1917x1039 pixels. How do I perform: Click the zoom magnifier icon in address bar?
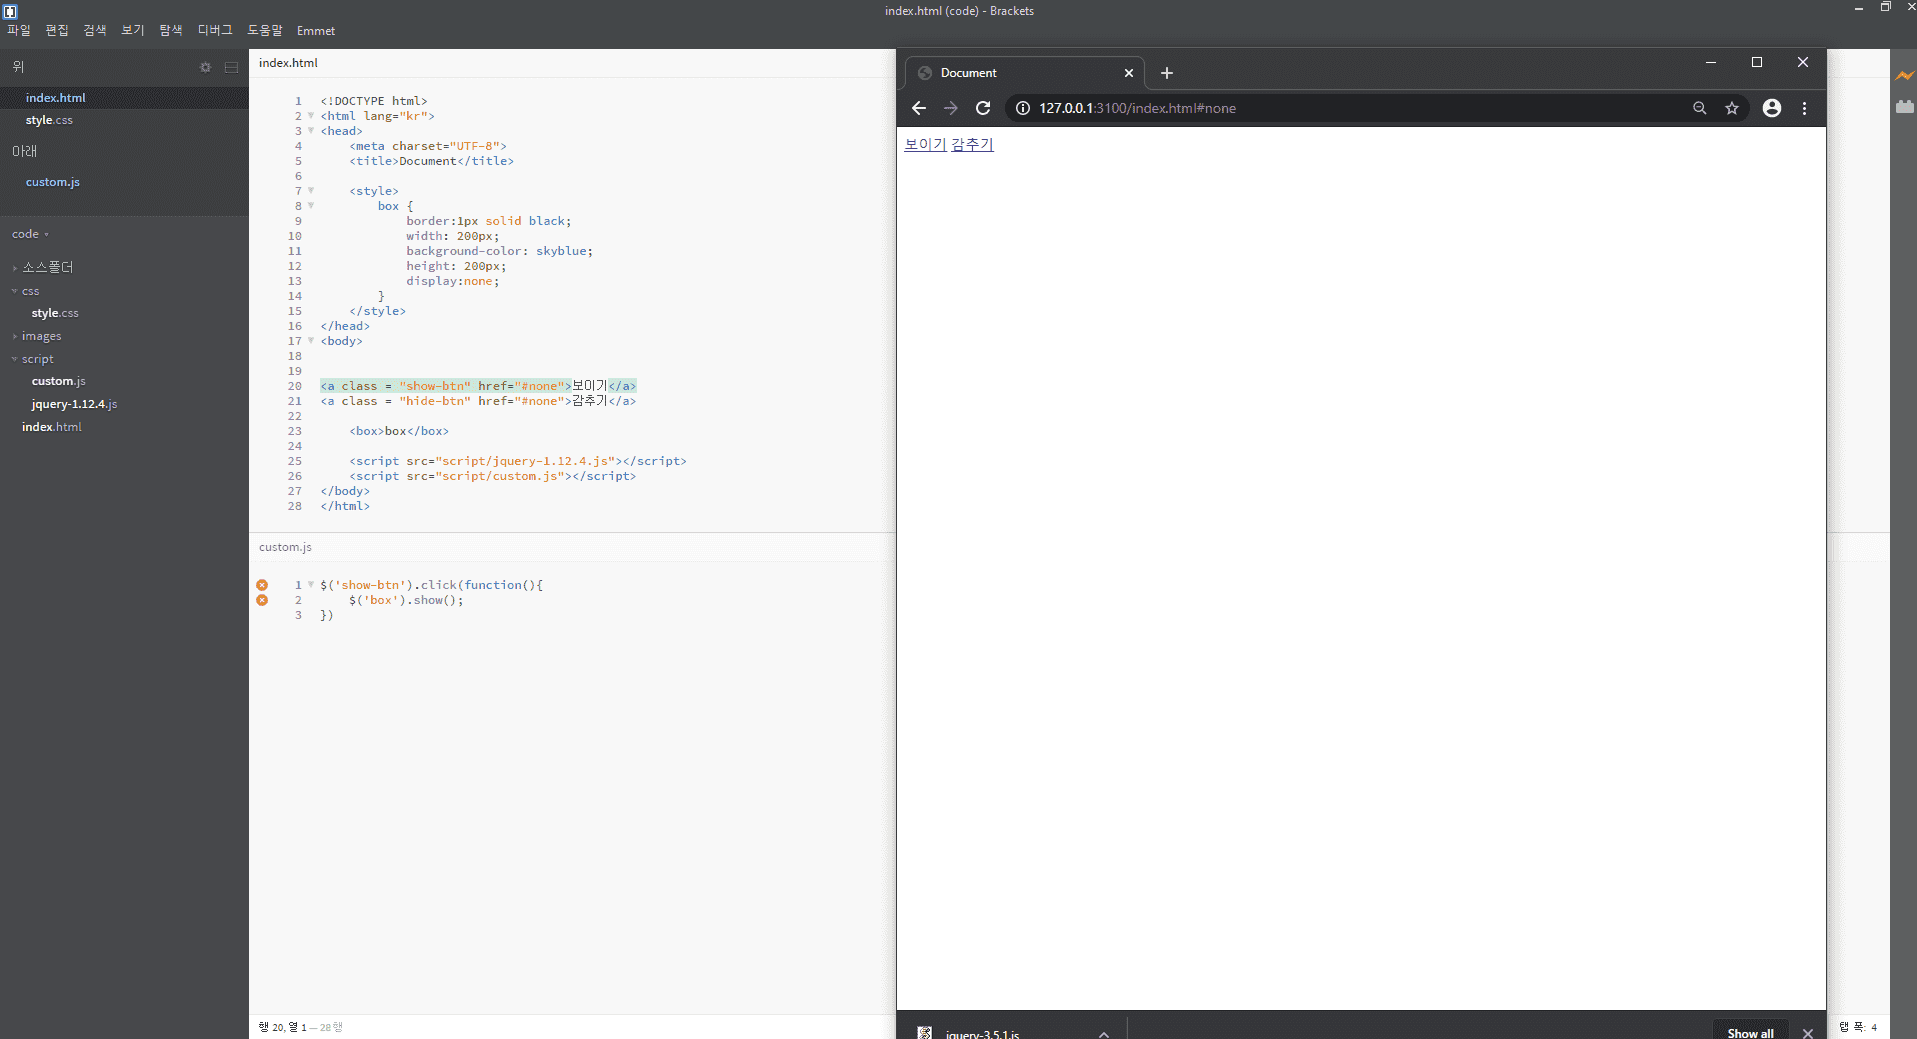click(x=1699, y=108)
